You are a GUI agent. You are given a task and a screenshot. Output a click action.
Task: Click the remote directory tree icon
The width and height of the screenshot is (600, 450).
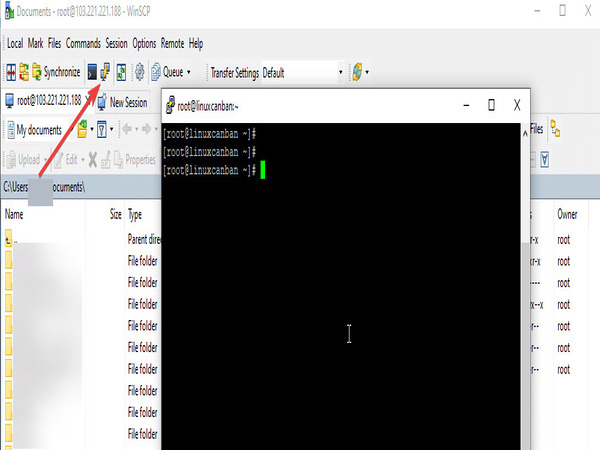(x=555, y=129)
